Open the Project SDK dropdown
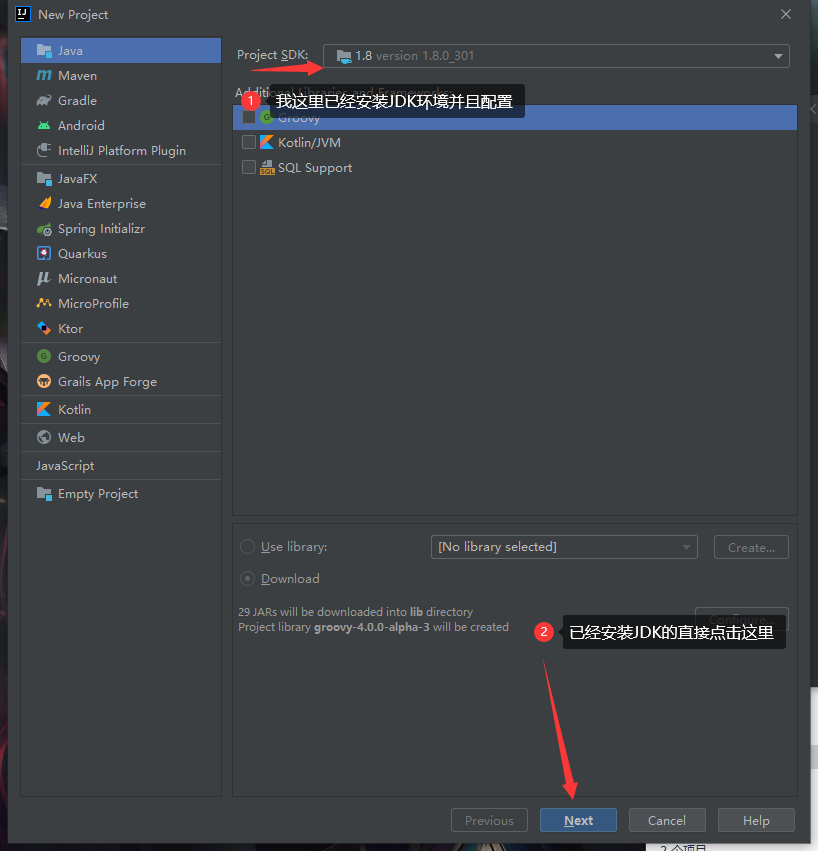This screenshot has width=818, height=851. pyautogui.click(x=556, y=56)
